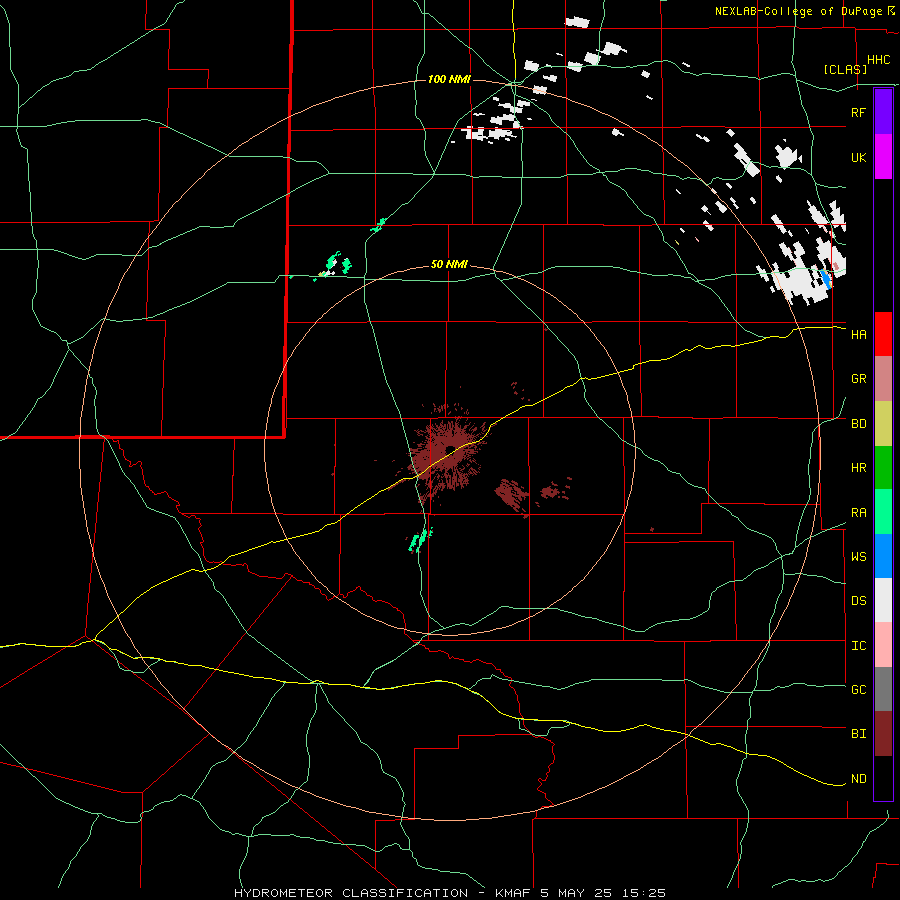Viewport: 900px width, 900px height.
Task: Click the DS legend label
Action: (858, 601)
